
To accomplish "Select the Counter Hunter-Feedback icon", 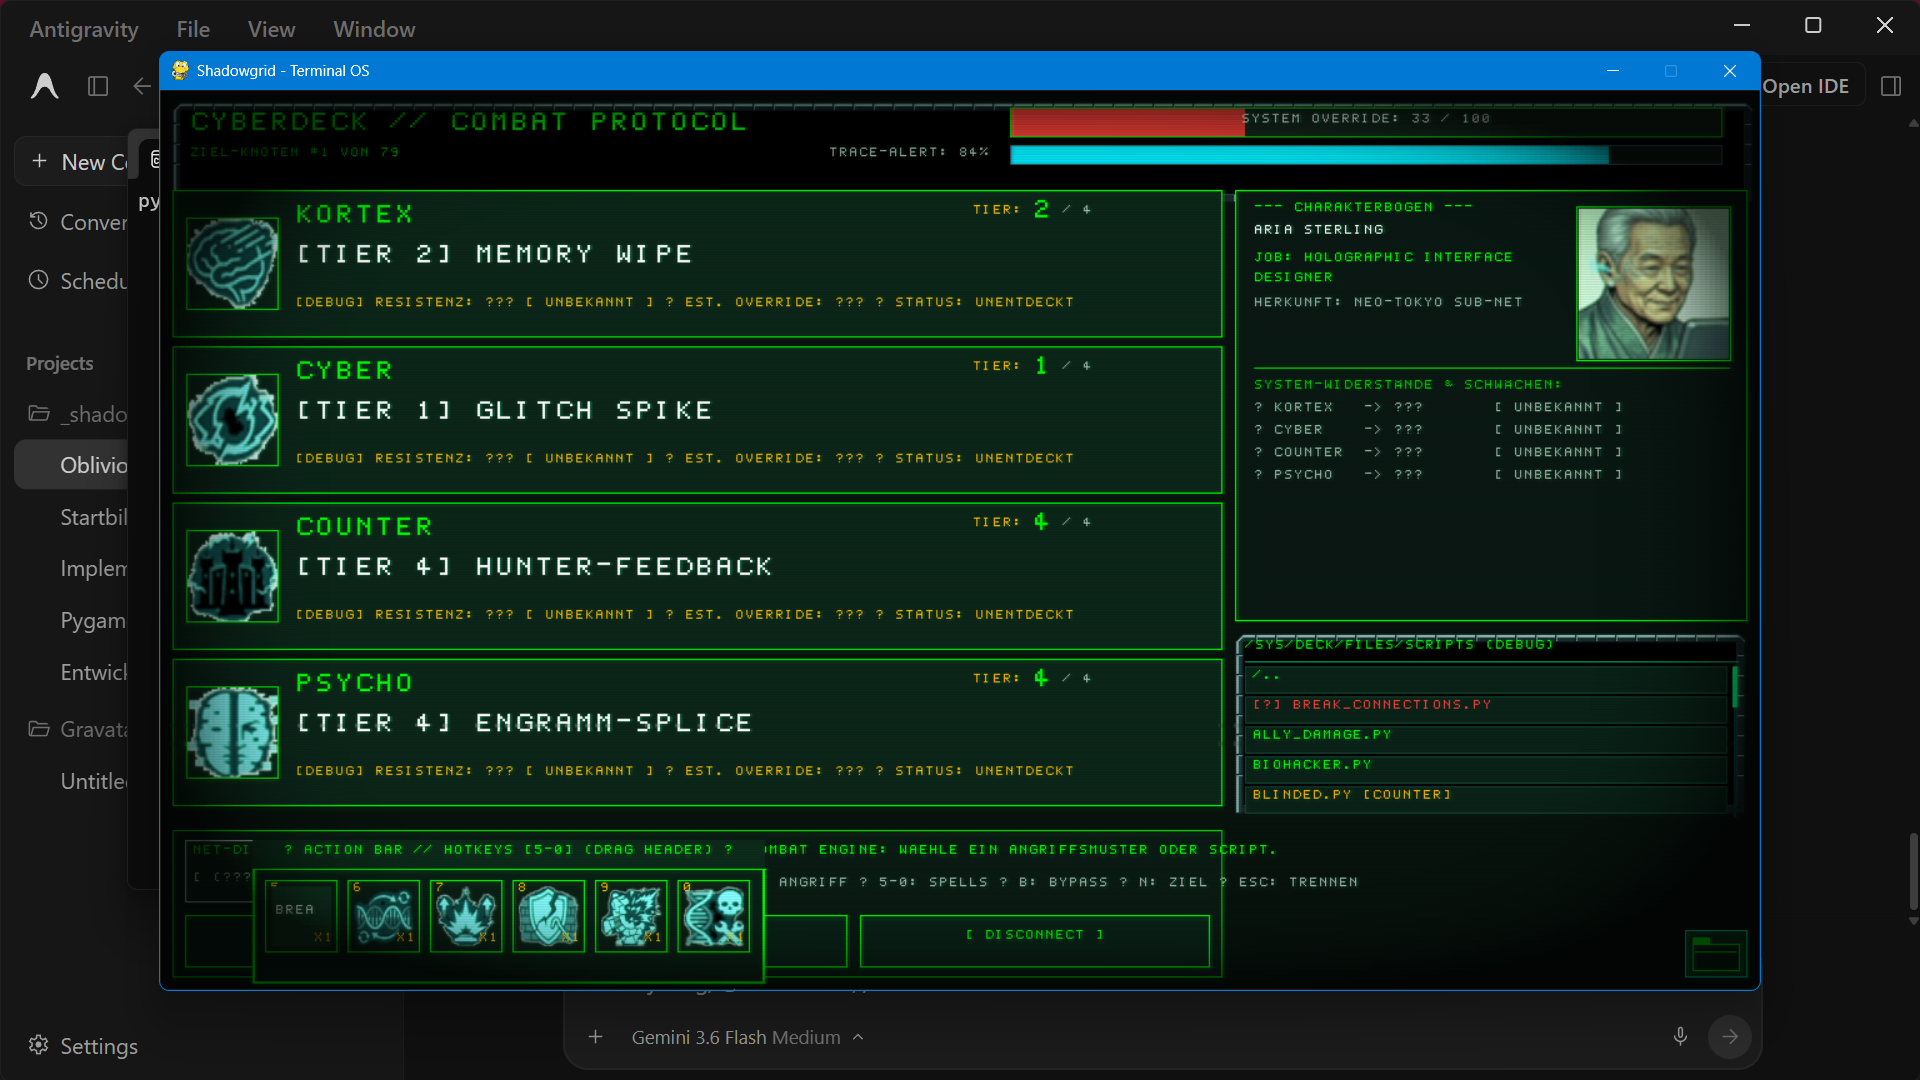I will point(233,576).
